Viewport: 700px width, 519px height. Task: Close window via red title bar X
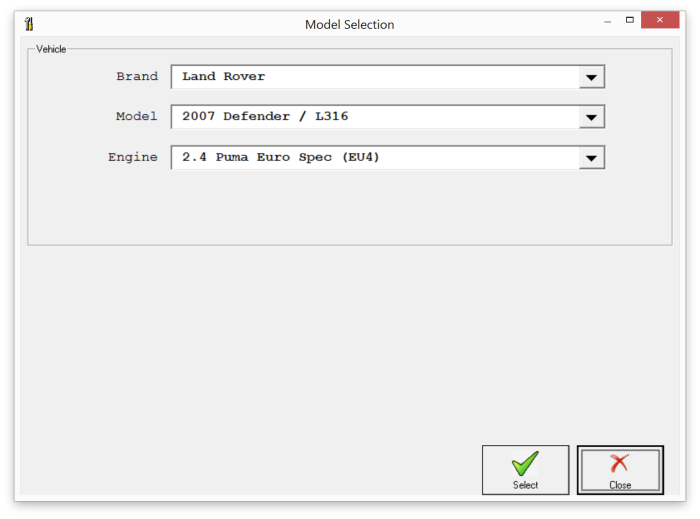tap(660, 20)
